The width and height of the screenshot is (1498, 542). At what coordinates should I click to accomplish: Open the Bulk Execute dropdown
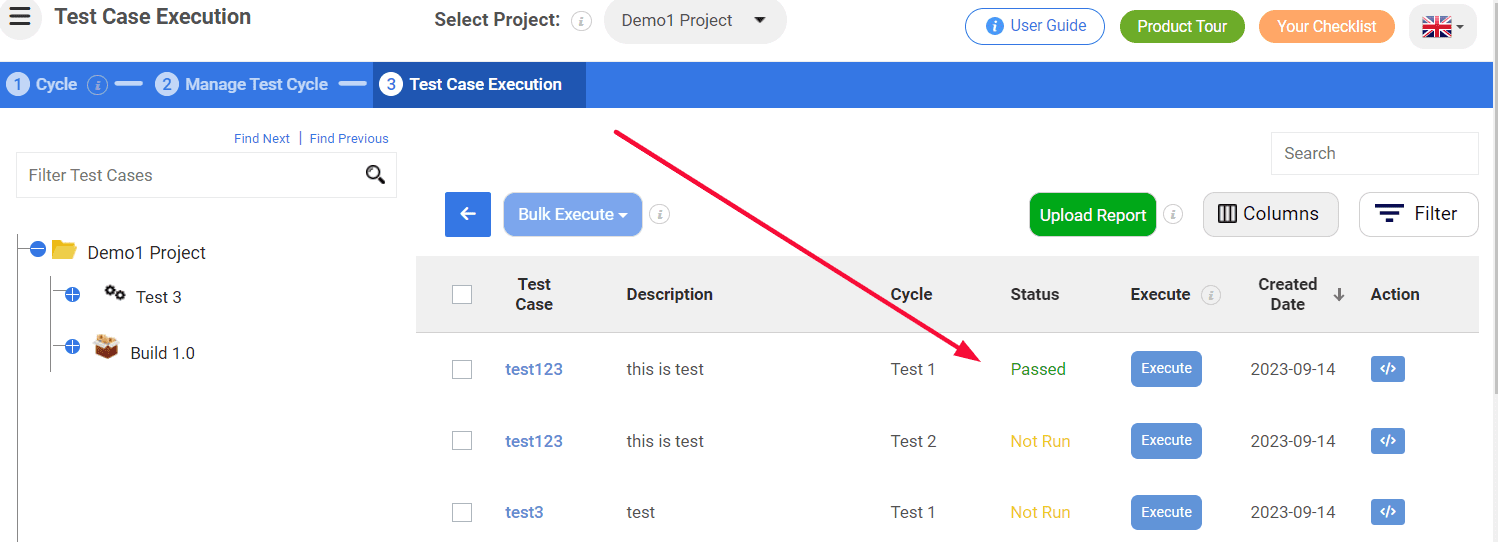click(x=573, y=214)
